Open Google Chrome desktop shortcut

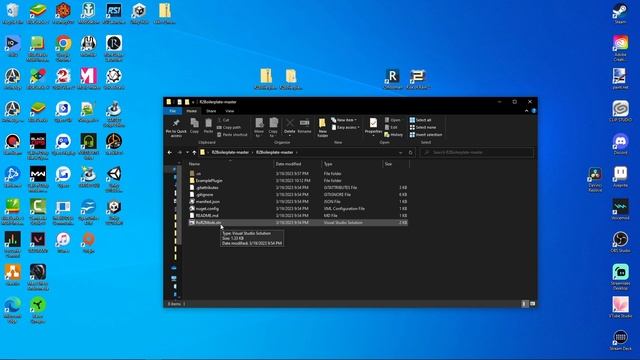[x=63, y=48]
